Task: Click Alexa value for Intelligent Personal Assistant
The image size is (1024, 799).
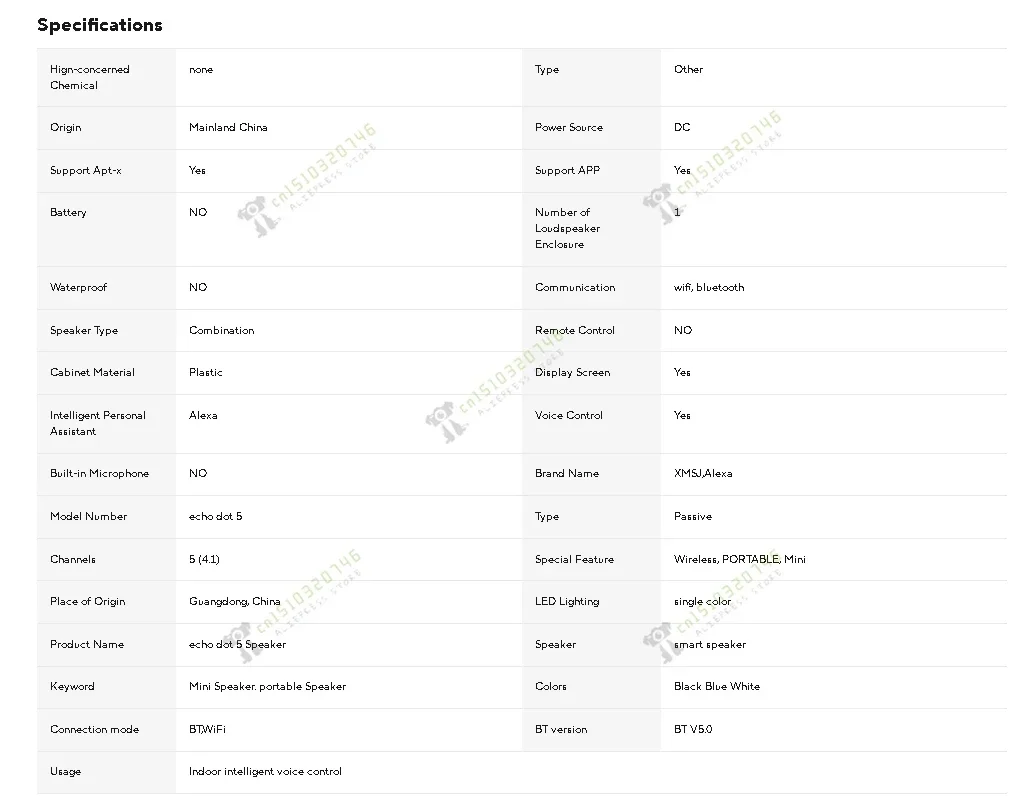Action: [x=203, y=415]
